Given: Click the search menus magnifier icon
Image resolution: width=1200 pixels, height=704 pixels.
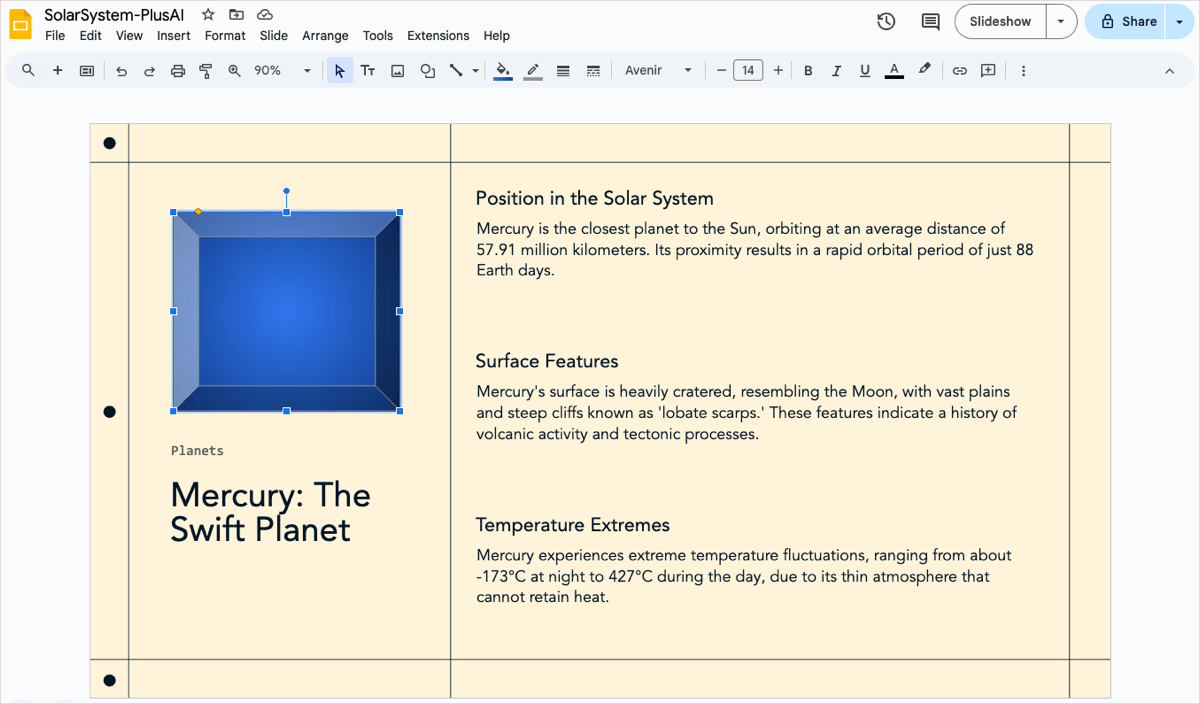Looking at the screenshot, I should pos(28,71).
